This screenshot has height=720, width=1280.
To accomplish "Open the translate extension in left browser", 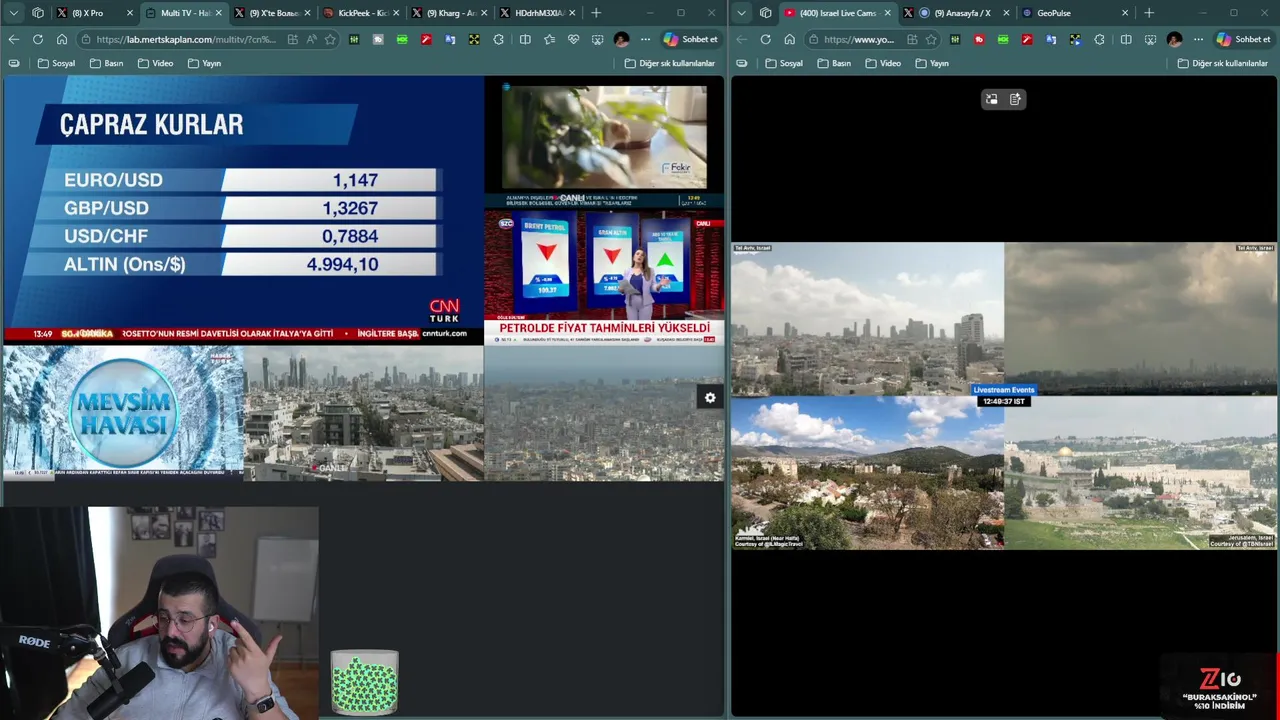I will tap(450, 39).
